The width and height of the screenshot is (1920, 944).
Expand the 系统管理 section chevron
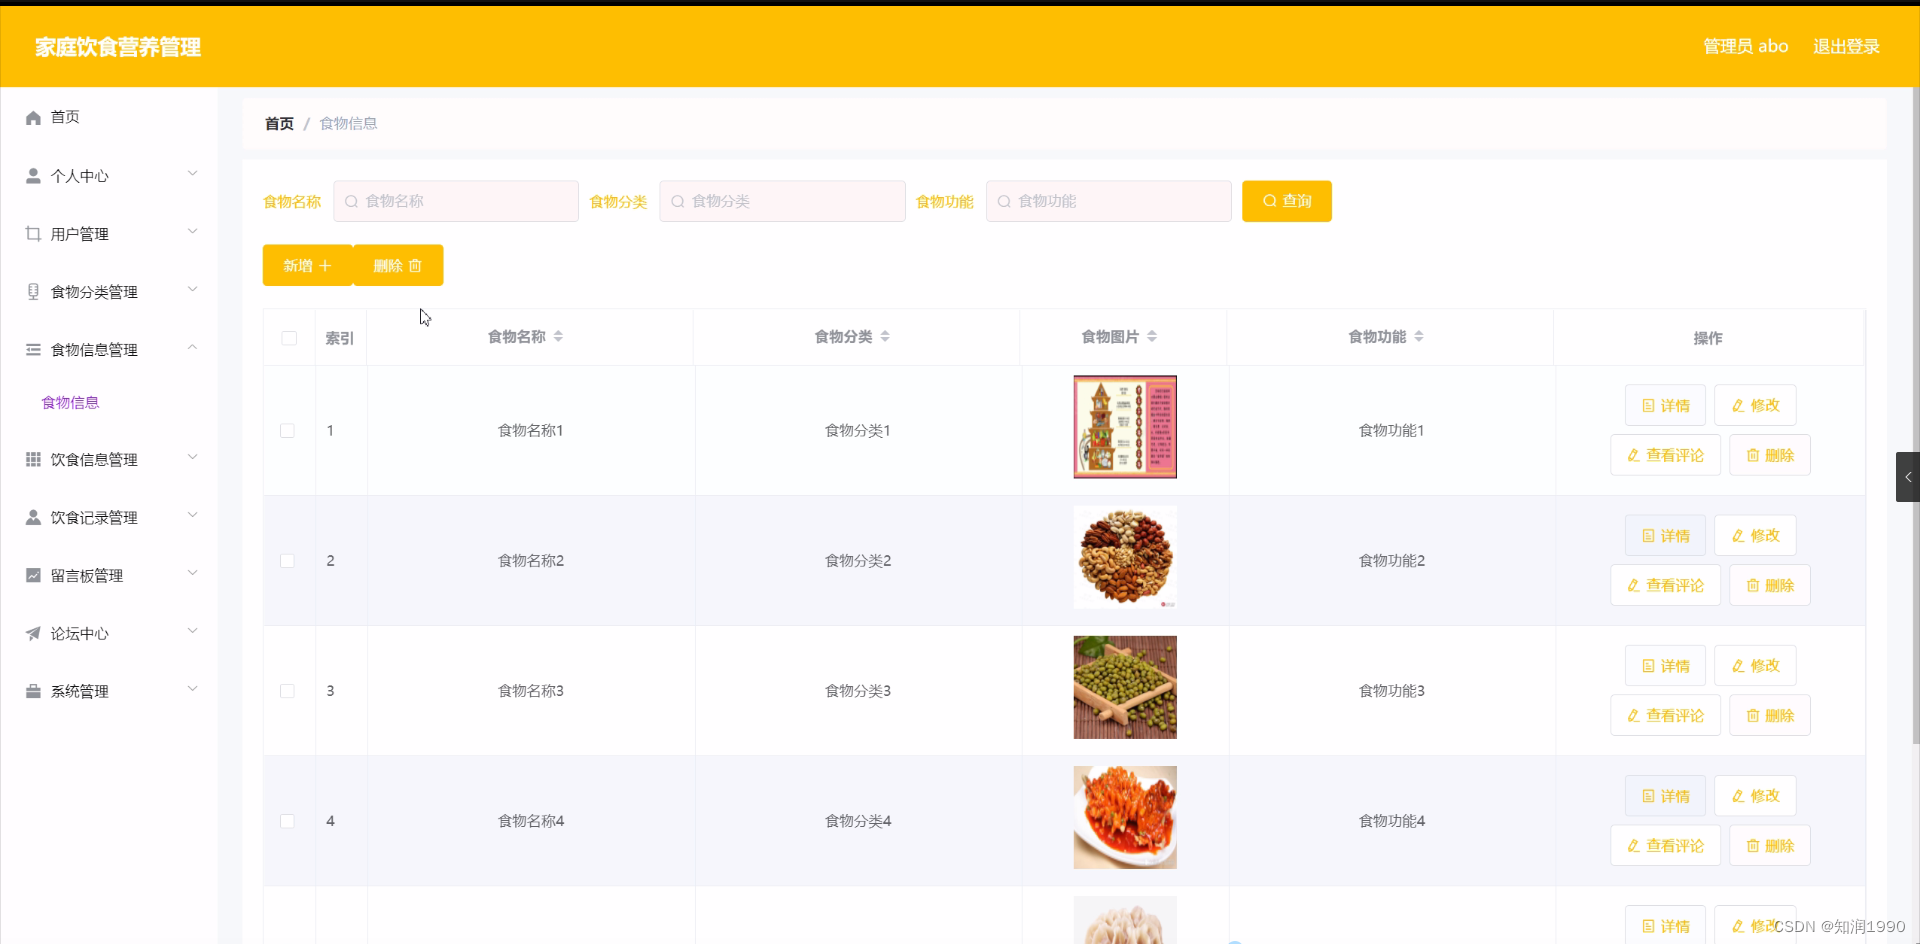coord(192,688)
